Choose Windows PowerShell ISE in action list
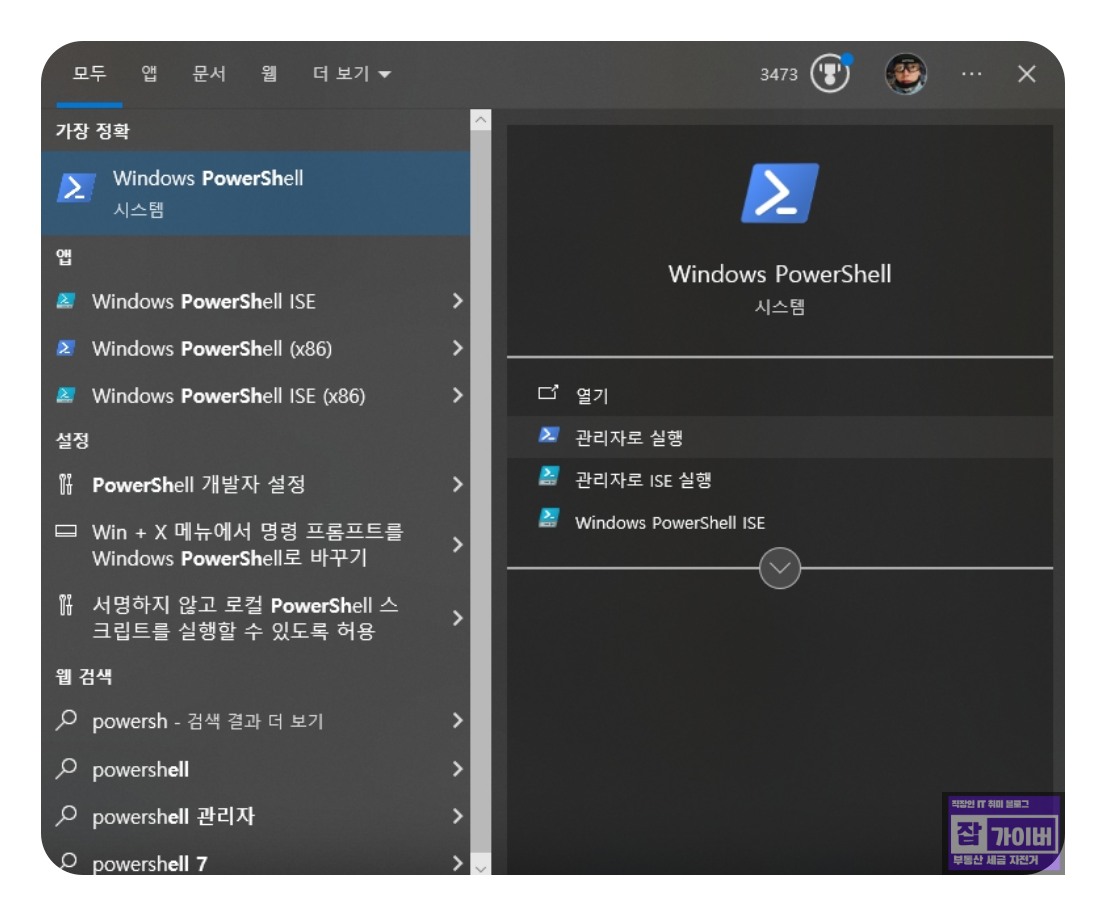The width and height of the screenshot is (1106, 916). click(x=779, y=522)
